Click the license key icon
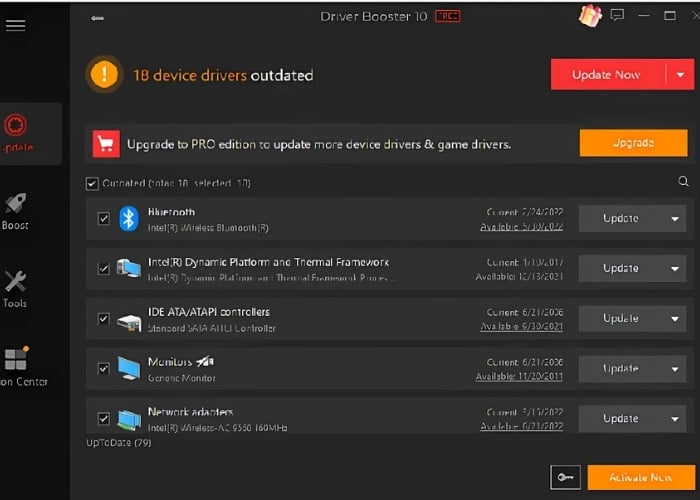This screenshot has height=500, width=700. [x=565, y=478]
